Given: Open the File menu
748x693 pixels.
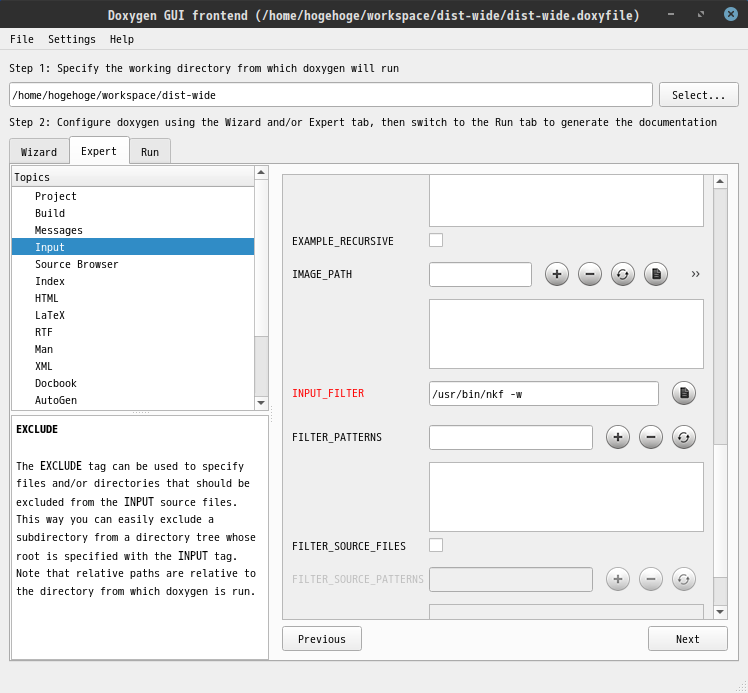Looking at the screenshot, I should tap(22, 39).
